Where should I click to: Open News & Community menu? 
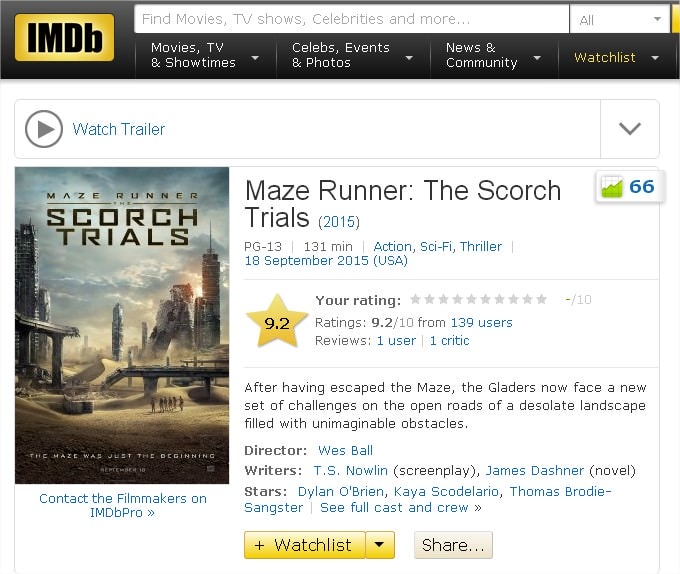click(494, 55)
